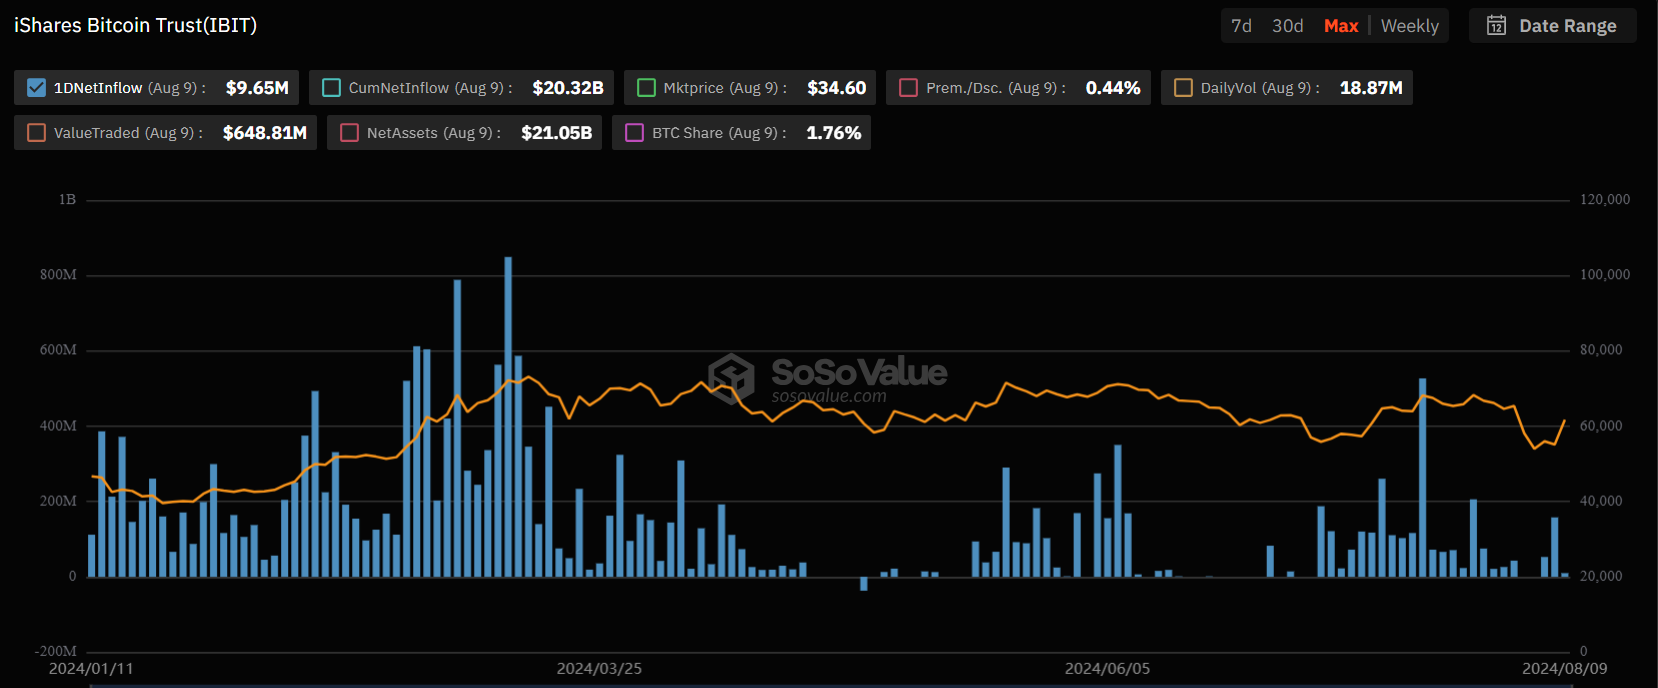
Task: Tick the ValueTraded checkbox
Action: click(x=37, y=133)
